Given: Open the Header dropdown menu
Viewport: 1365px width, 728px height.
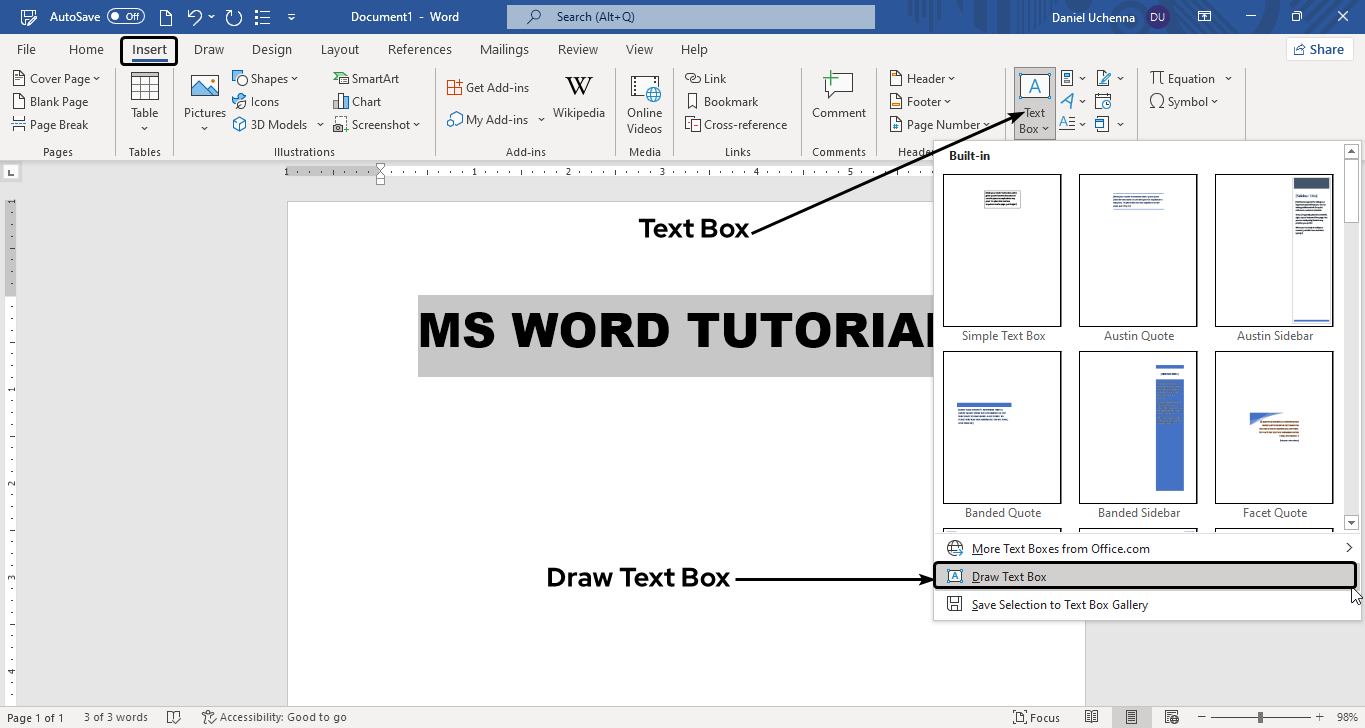Looking at the screenshot, I should click(x=922, y=79).
